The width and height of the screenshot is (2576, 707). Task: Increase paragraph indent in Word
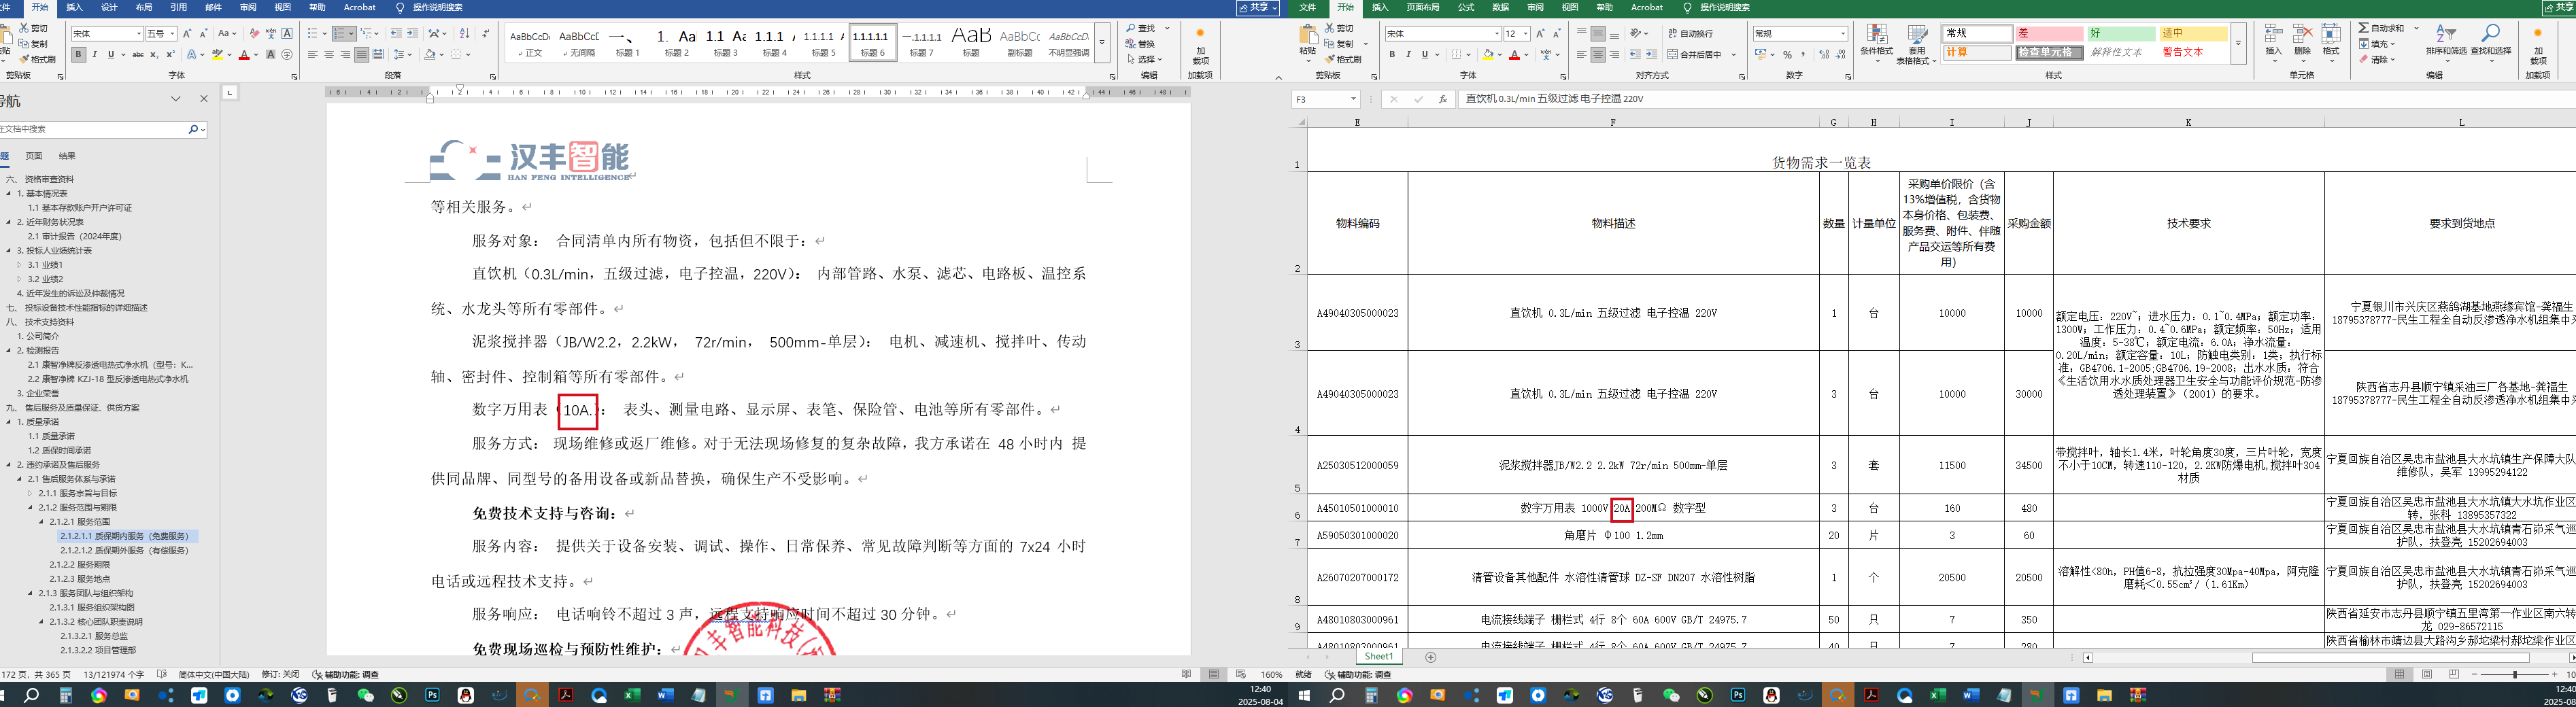(413, 34)
